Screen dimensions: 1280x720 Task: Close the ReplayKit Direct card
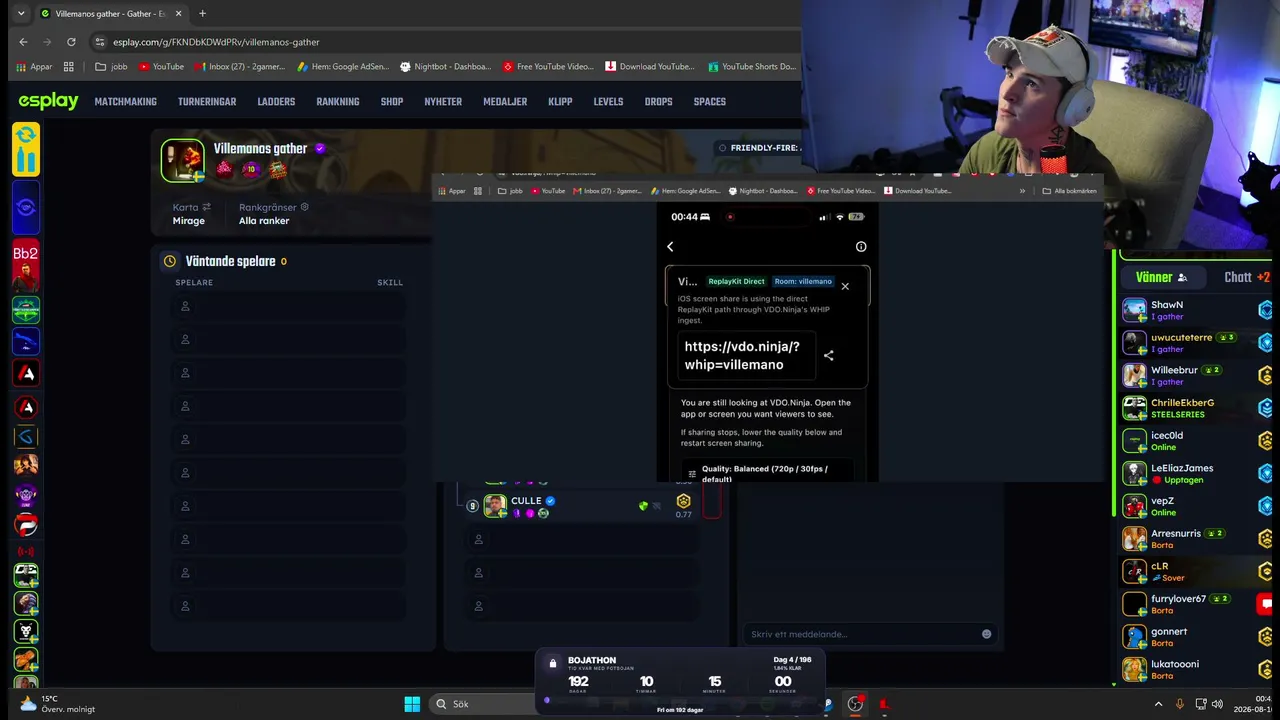[845, 286]
